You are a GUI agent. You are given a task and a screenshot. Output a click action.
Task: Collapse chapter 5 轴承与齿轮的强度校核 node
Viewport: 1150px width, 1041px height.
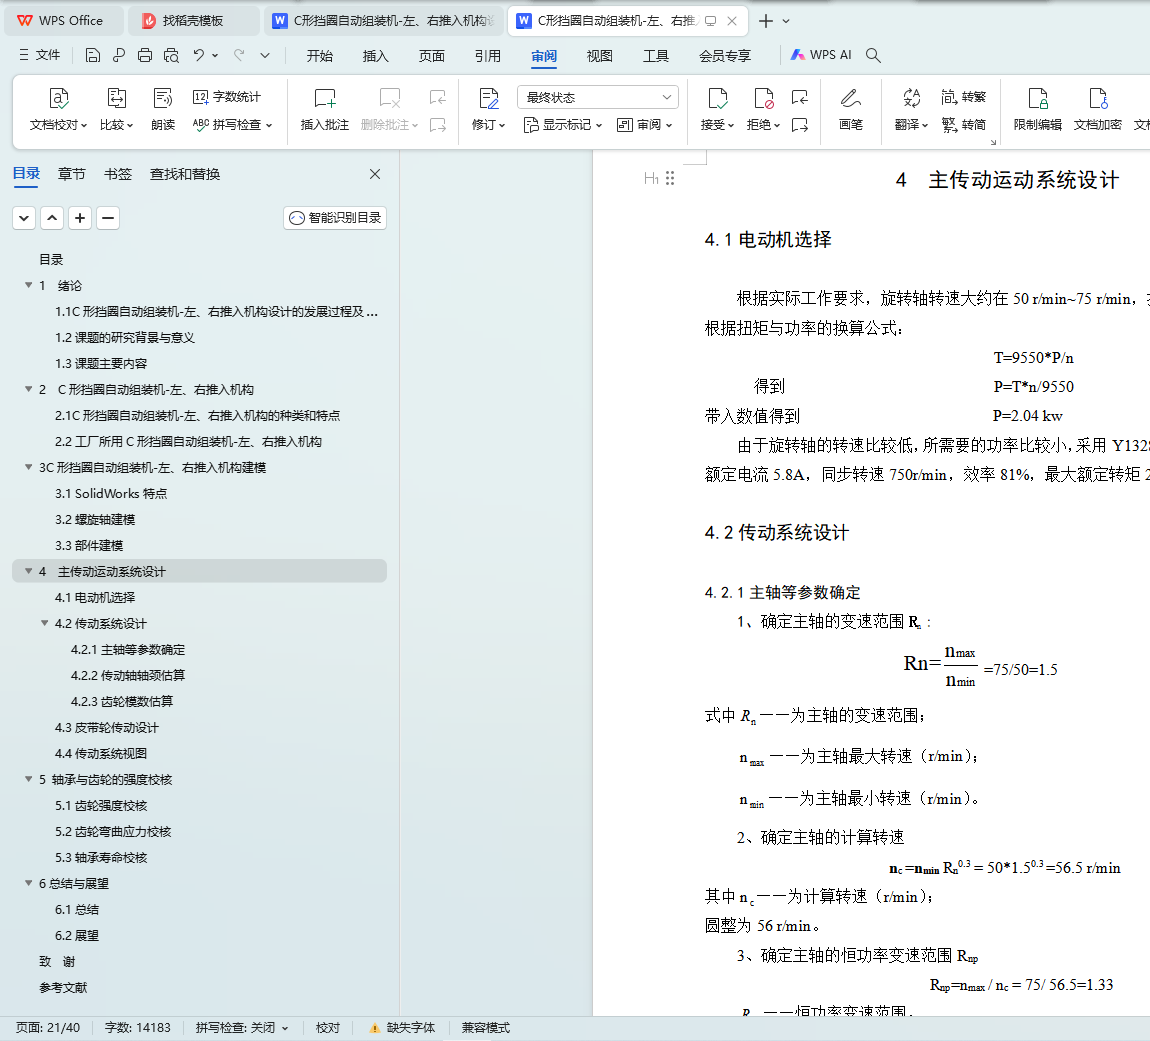[x=29, y=779]
